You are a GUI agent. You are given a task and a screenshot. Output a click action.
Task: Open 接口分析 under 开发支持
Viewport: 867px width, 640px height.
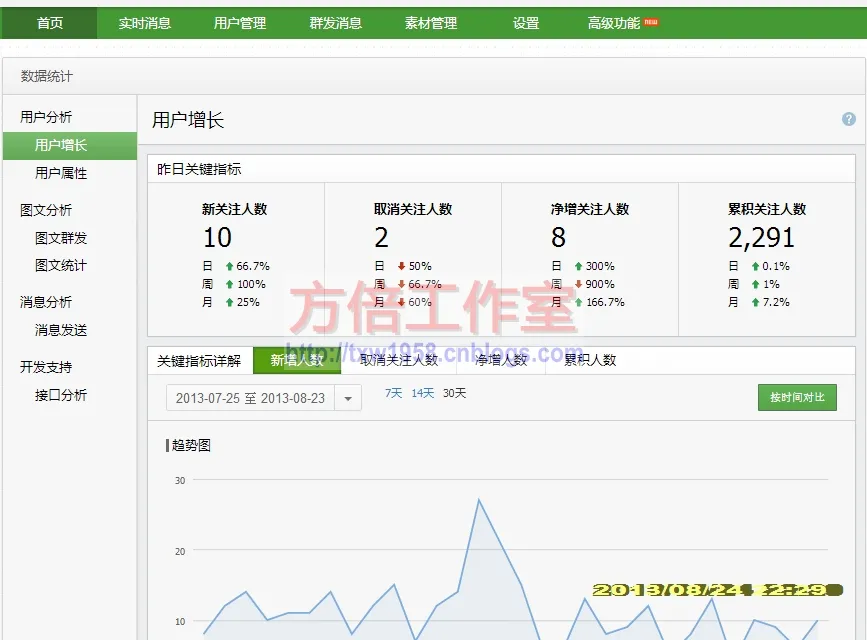[x=61, y=395]
